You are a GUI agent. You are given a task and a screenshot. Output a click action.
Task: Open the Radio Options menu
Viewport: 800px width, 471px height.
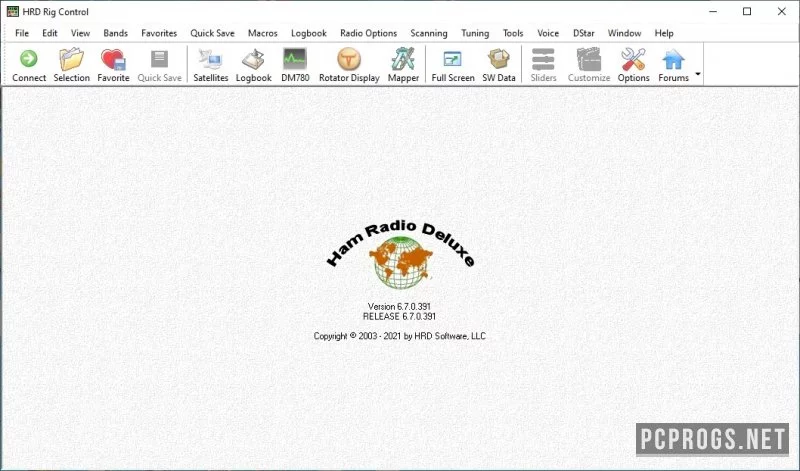(368, 33)
